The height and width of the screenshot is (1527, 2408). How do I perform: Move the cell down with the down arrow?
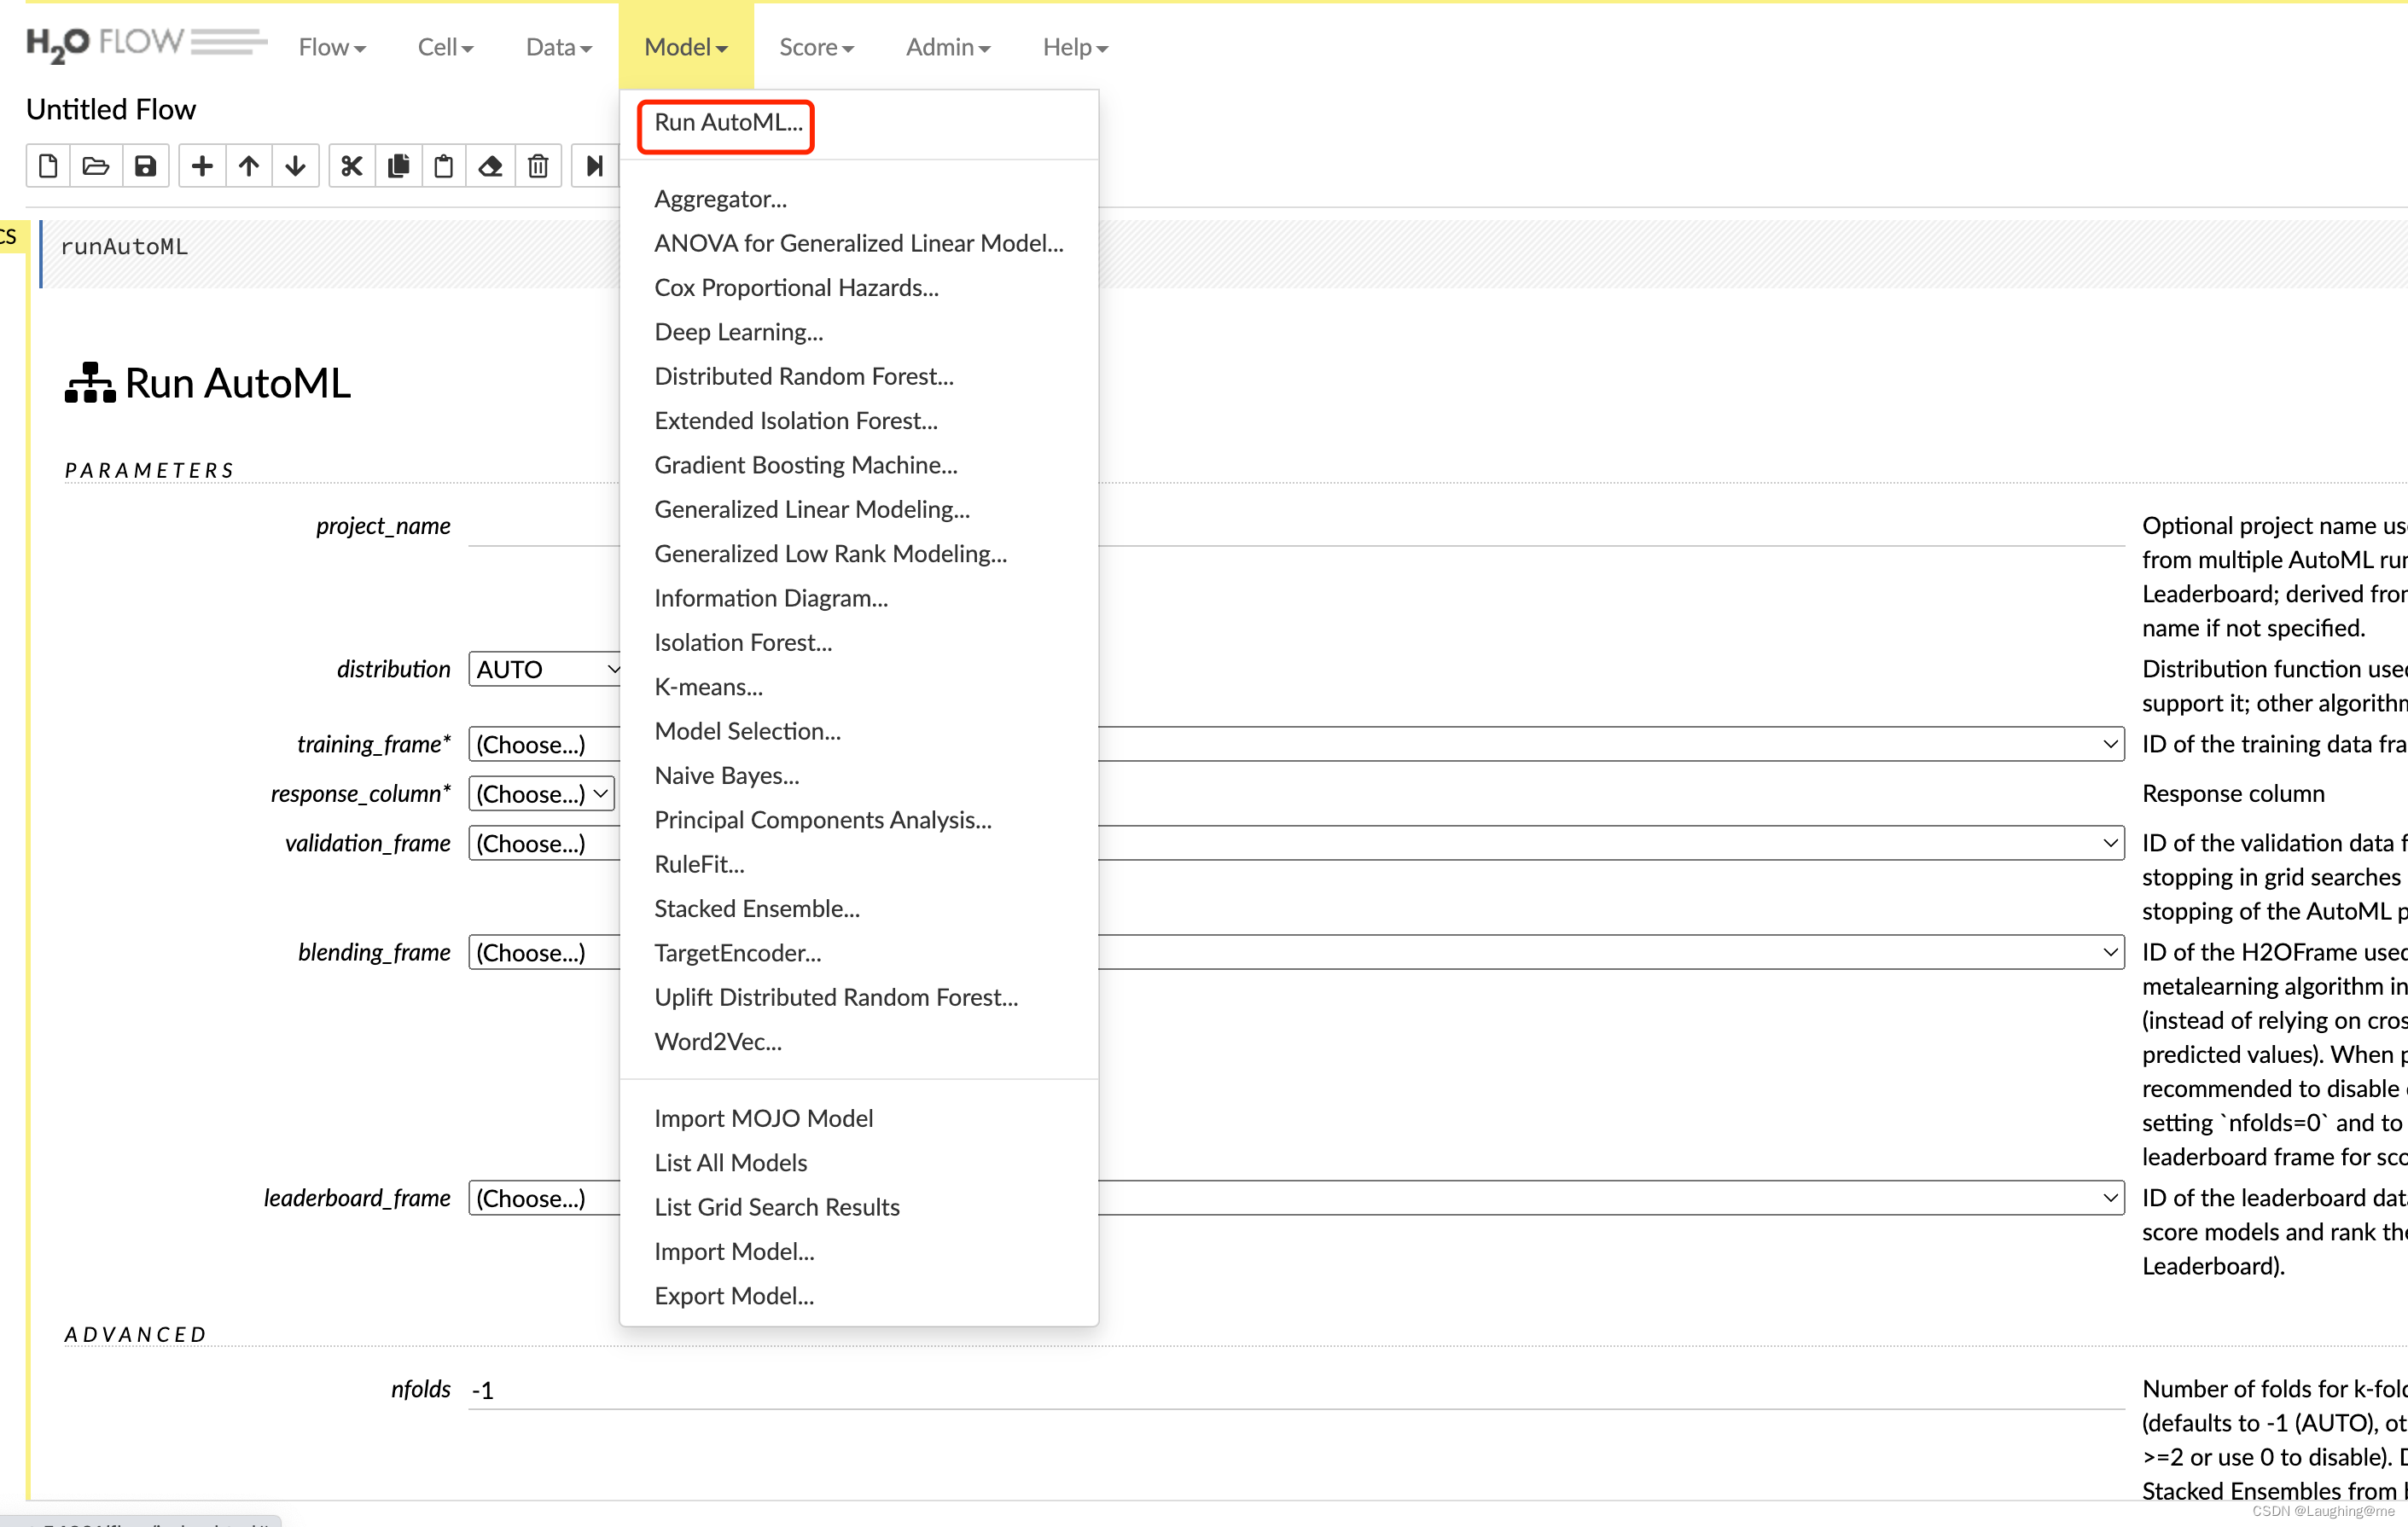[x=295, y=166]
